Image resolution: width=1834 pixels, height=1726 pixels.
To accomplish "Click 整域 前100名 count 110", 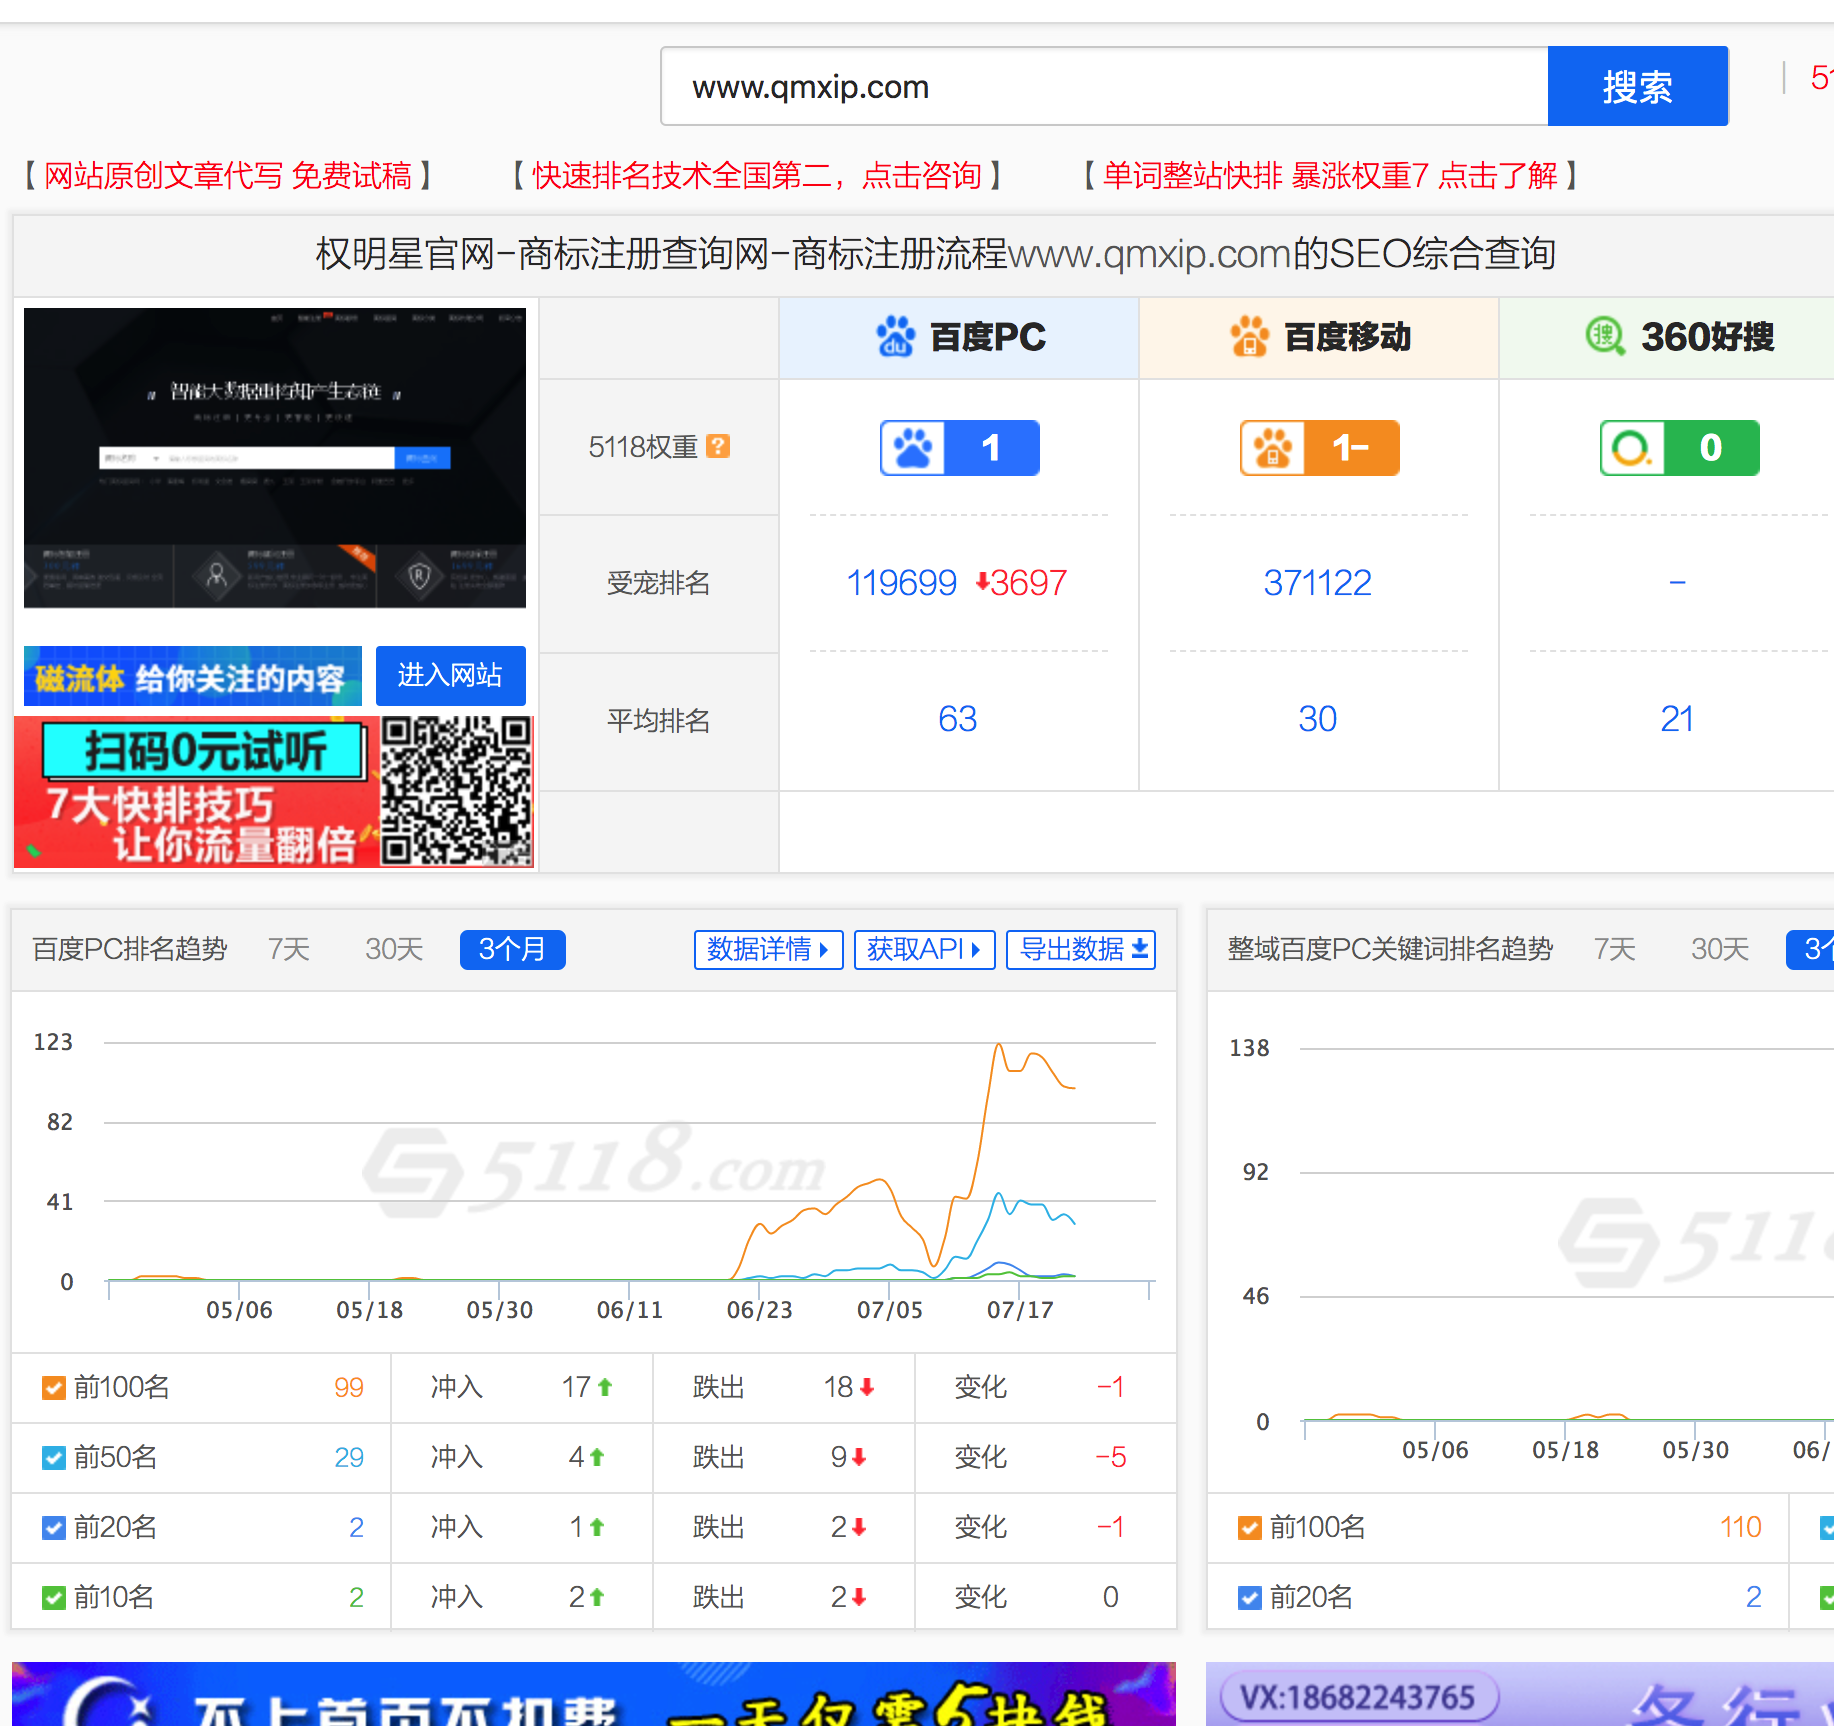I will pyautogui.click(x=1740, y=1528).
